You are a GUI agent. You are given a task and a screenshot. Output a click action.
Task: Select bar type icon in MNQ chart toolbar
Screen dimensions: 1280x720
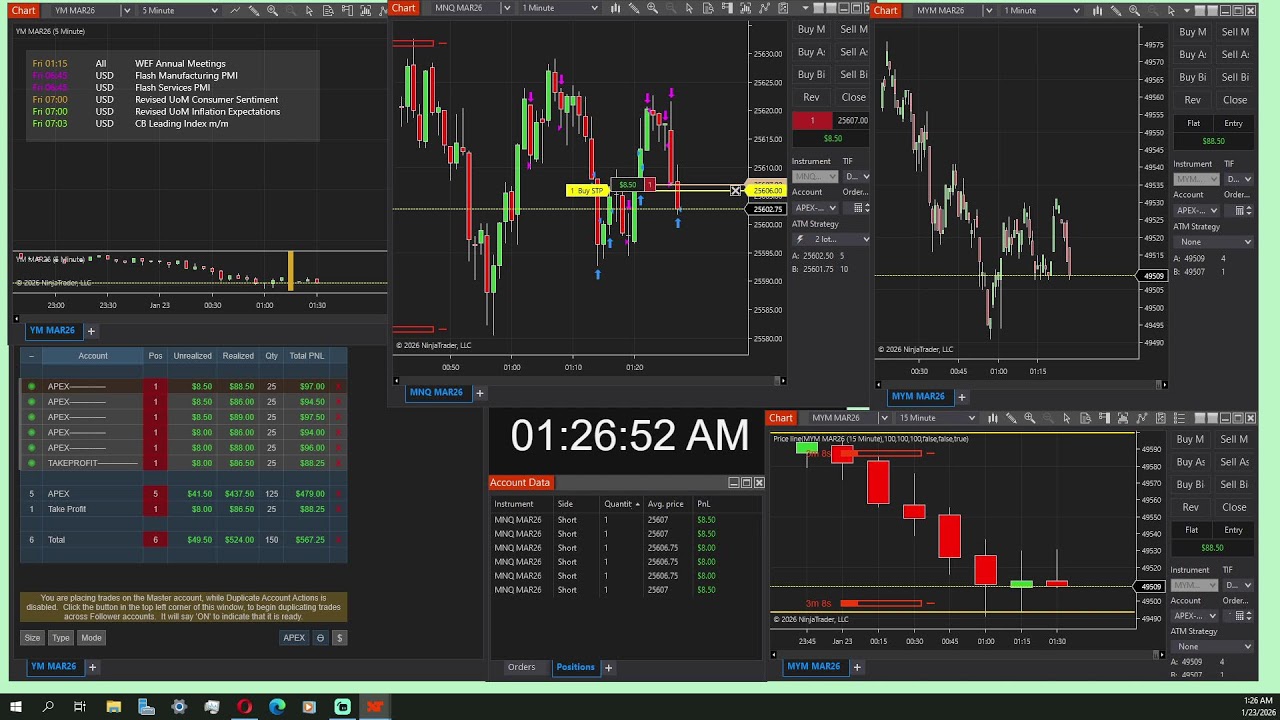click(615, 8)
